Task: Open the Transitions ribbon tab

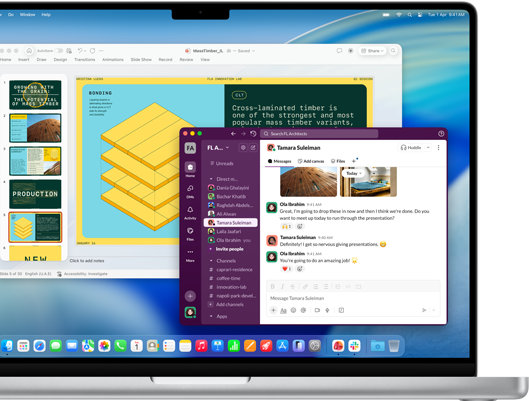Action: 85,60
